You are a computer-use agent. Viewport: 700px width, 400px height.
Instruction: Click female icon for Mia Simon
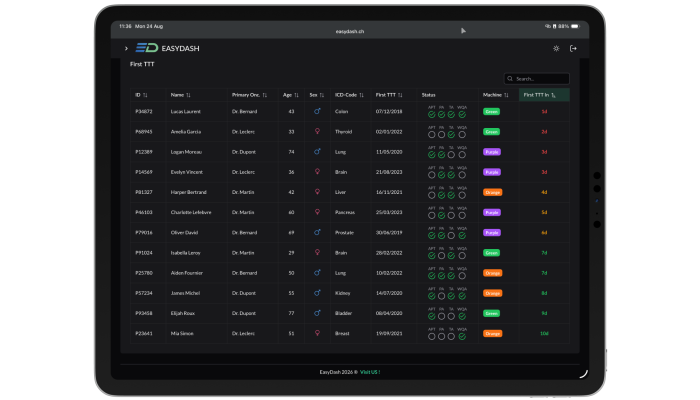[317, 333]
